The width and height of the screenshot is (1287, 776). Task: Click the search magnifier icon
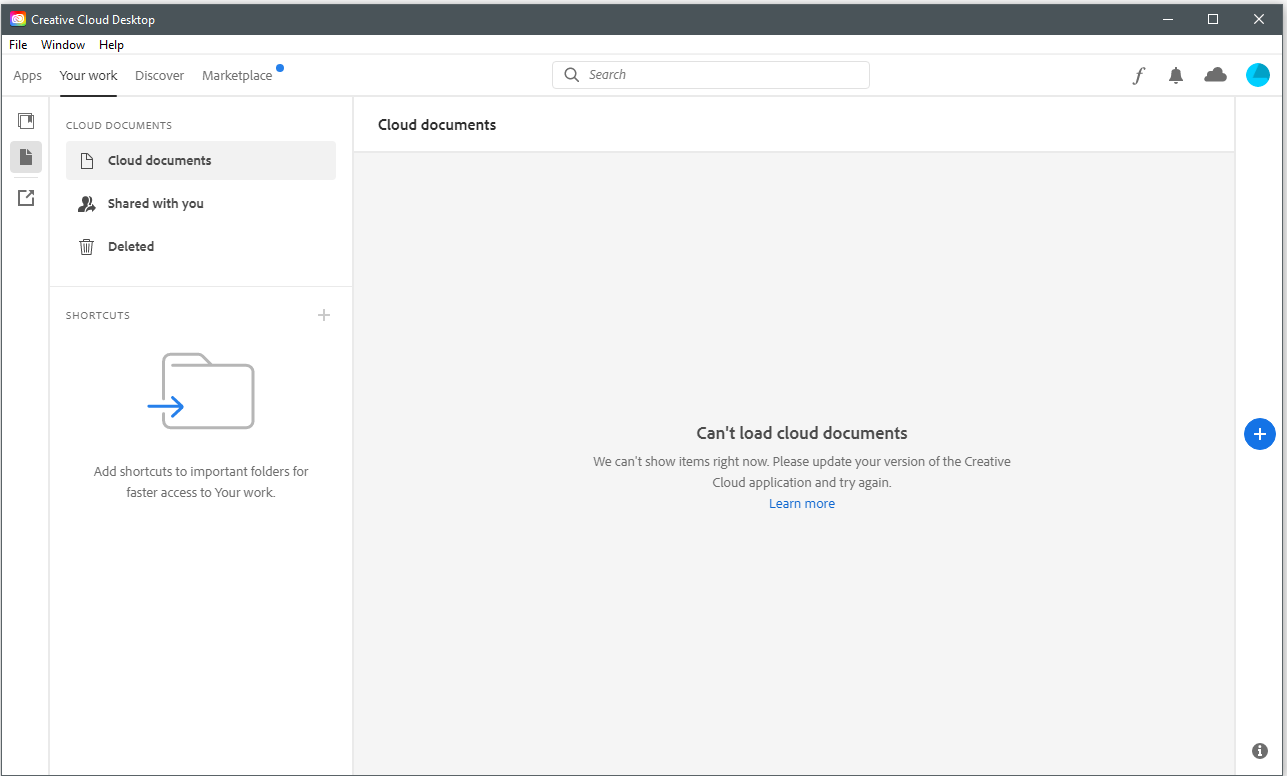(x=571, y=74)
